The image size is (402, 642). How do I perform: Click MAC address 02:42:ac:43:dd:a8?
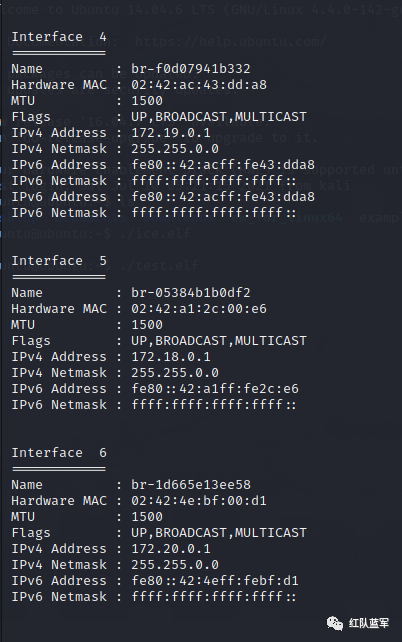tap(199, 85)
